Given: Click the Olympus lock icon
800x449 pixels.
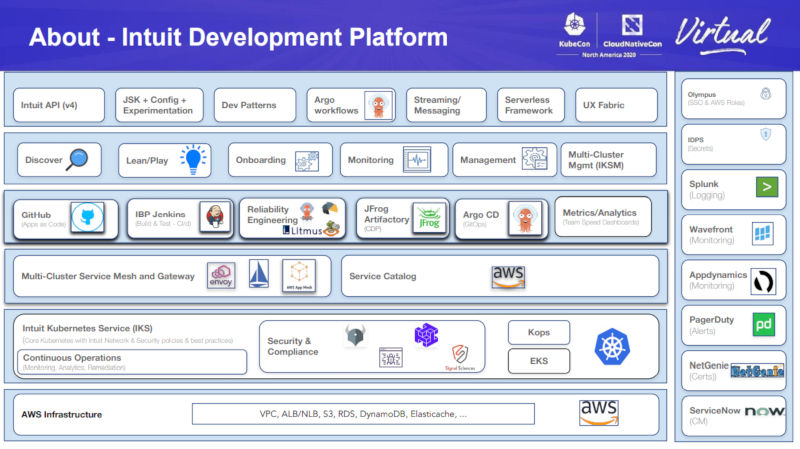Looking at the screenshot, I should tap(765, 94).
